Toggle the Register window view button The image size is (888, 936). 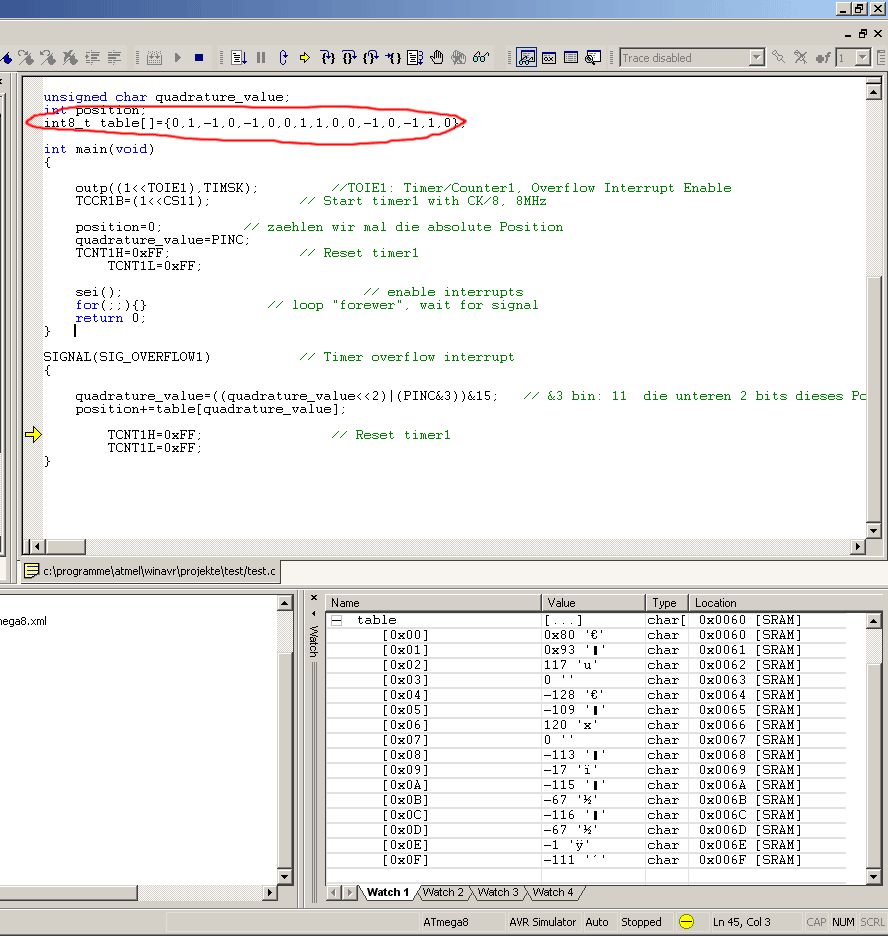coord(549,58)
